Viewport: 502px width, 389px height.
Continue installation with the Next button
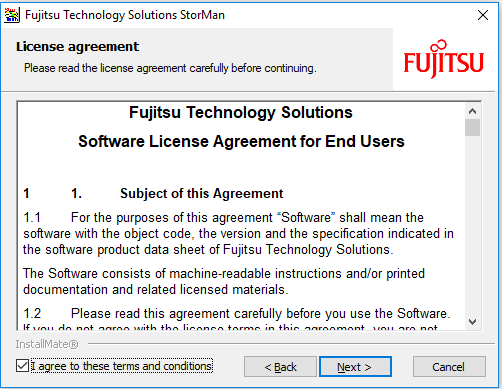click(x=355, y=367)
